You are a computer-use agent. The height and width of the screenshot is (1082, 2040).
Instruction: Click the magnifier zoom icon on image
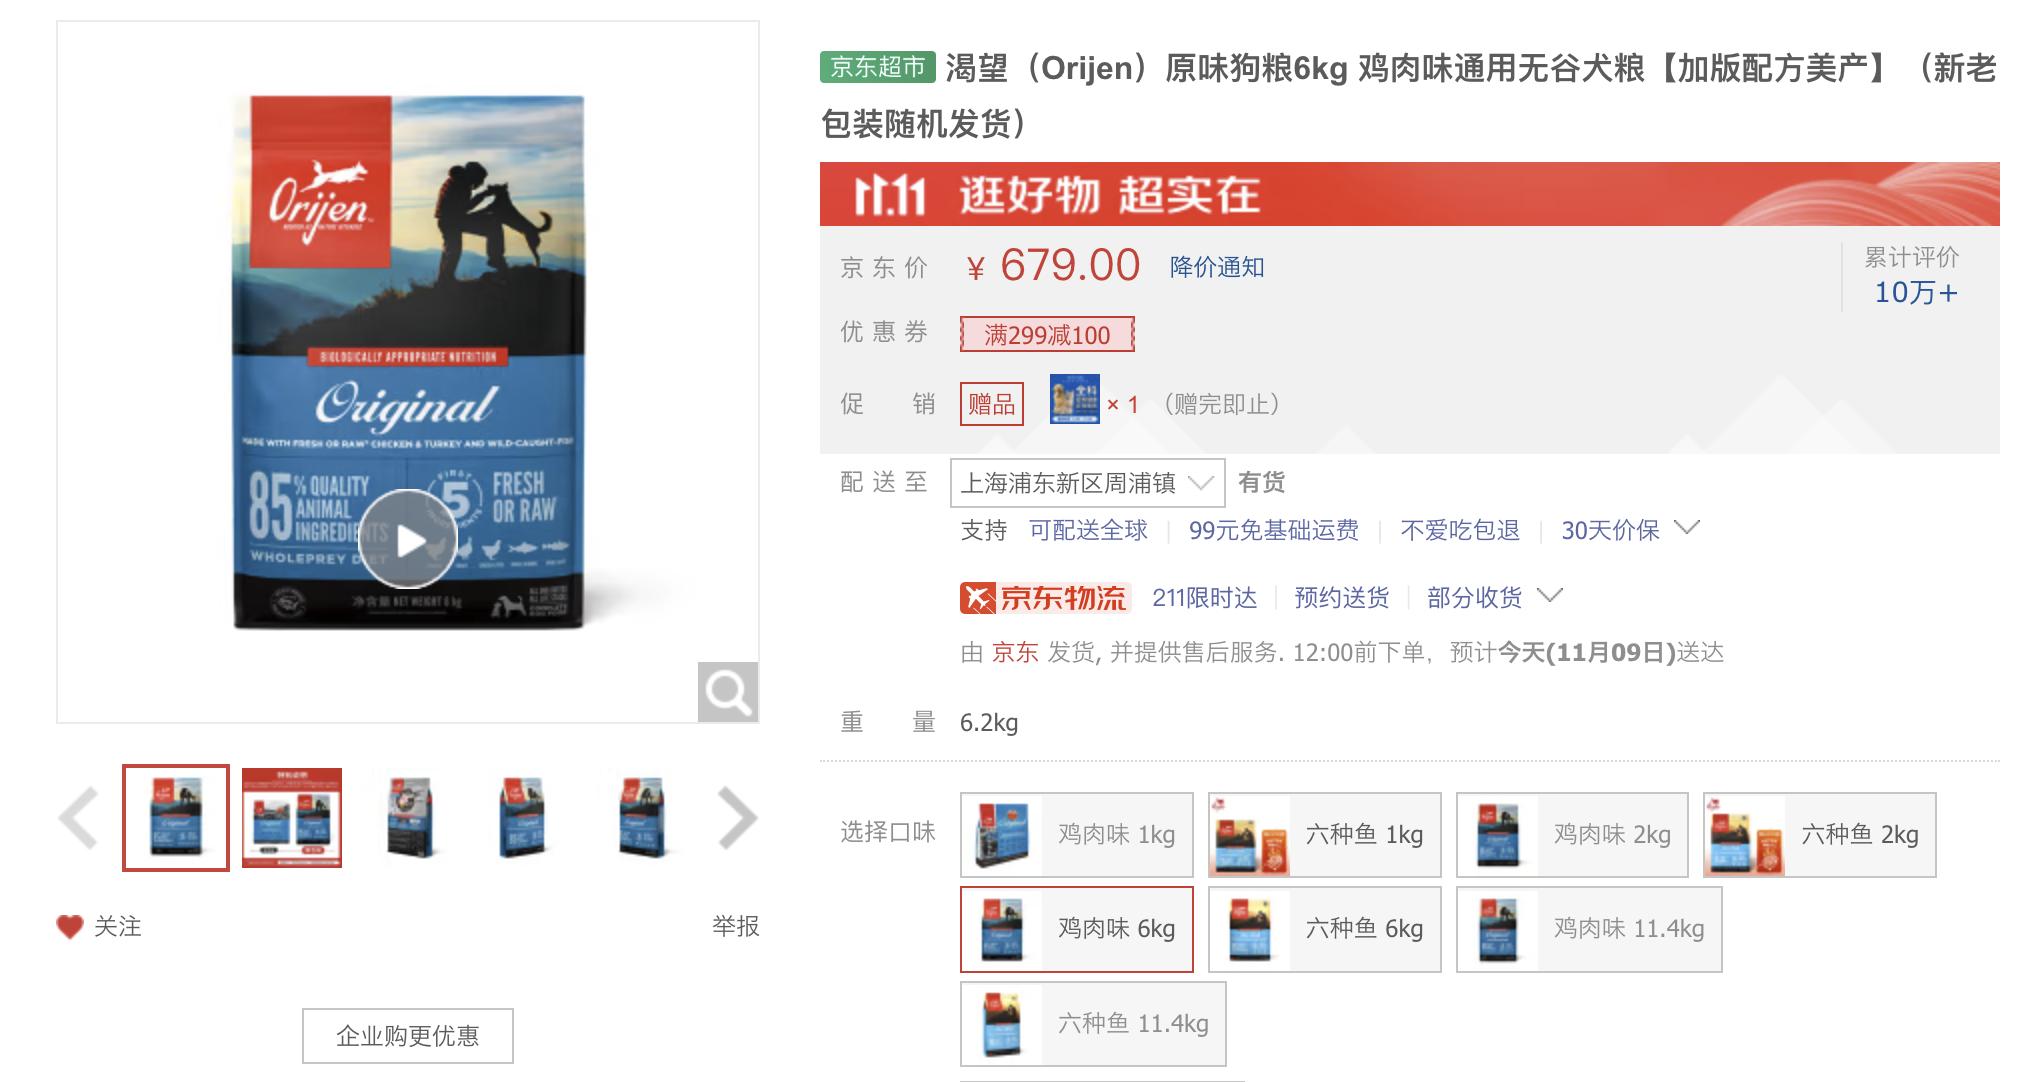pyautogui.click(x=727, y=692)
